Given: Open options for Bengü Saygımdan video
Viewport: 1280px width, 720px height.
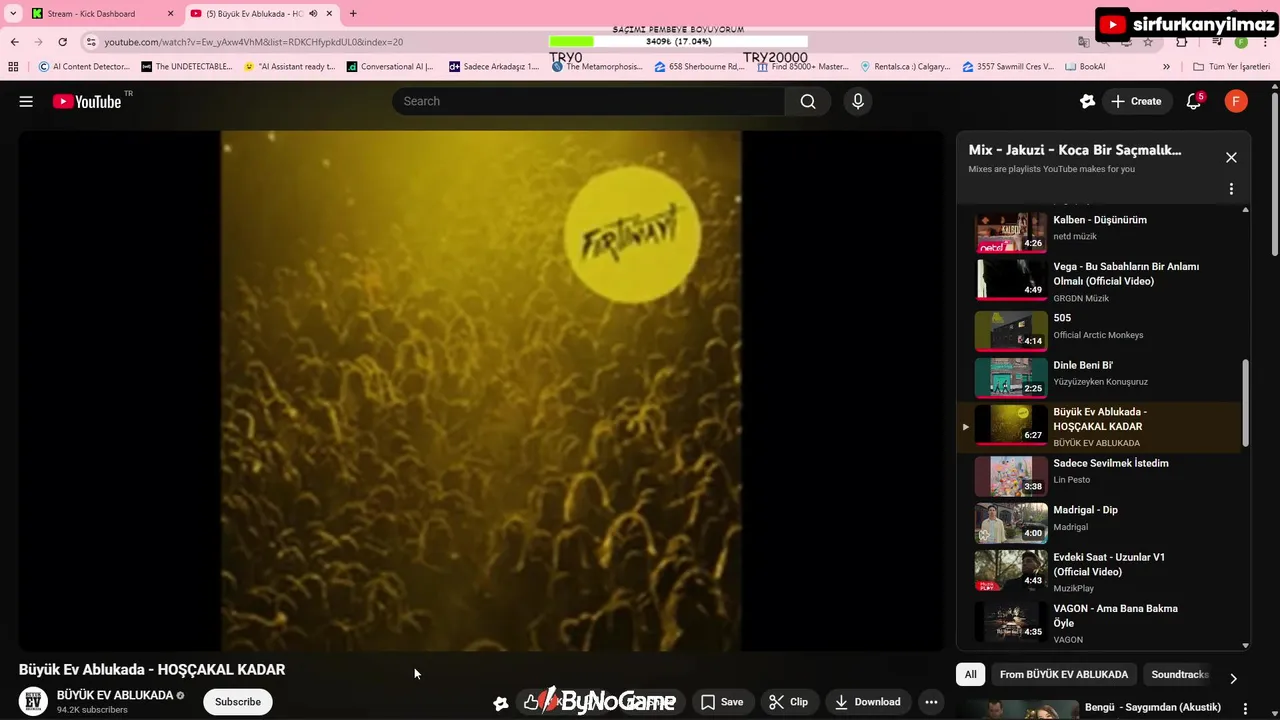Looking at the screenshot, I should click(1246, 709).
